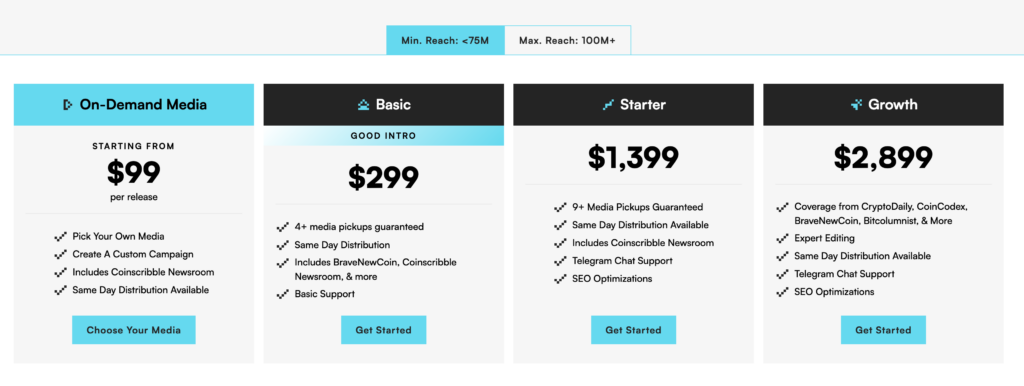This screenshot has height=386, width=1024.
Task: Click the Basic plan header icon
Action: click(363, 105)
